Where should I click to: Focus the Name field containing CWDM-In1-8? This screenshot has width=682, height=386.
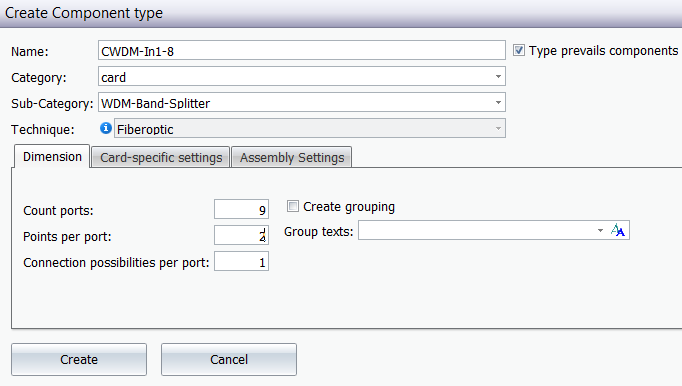tap(301, 50)
